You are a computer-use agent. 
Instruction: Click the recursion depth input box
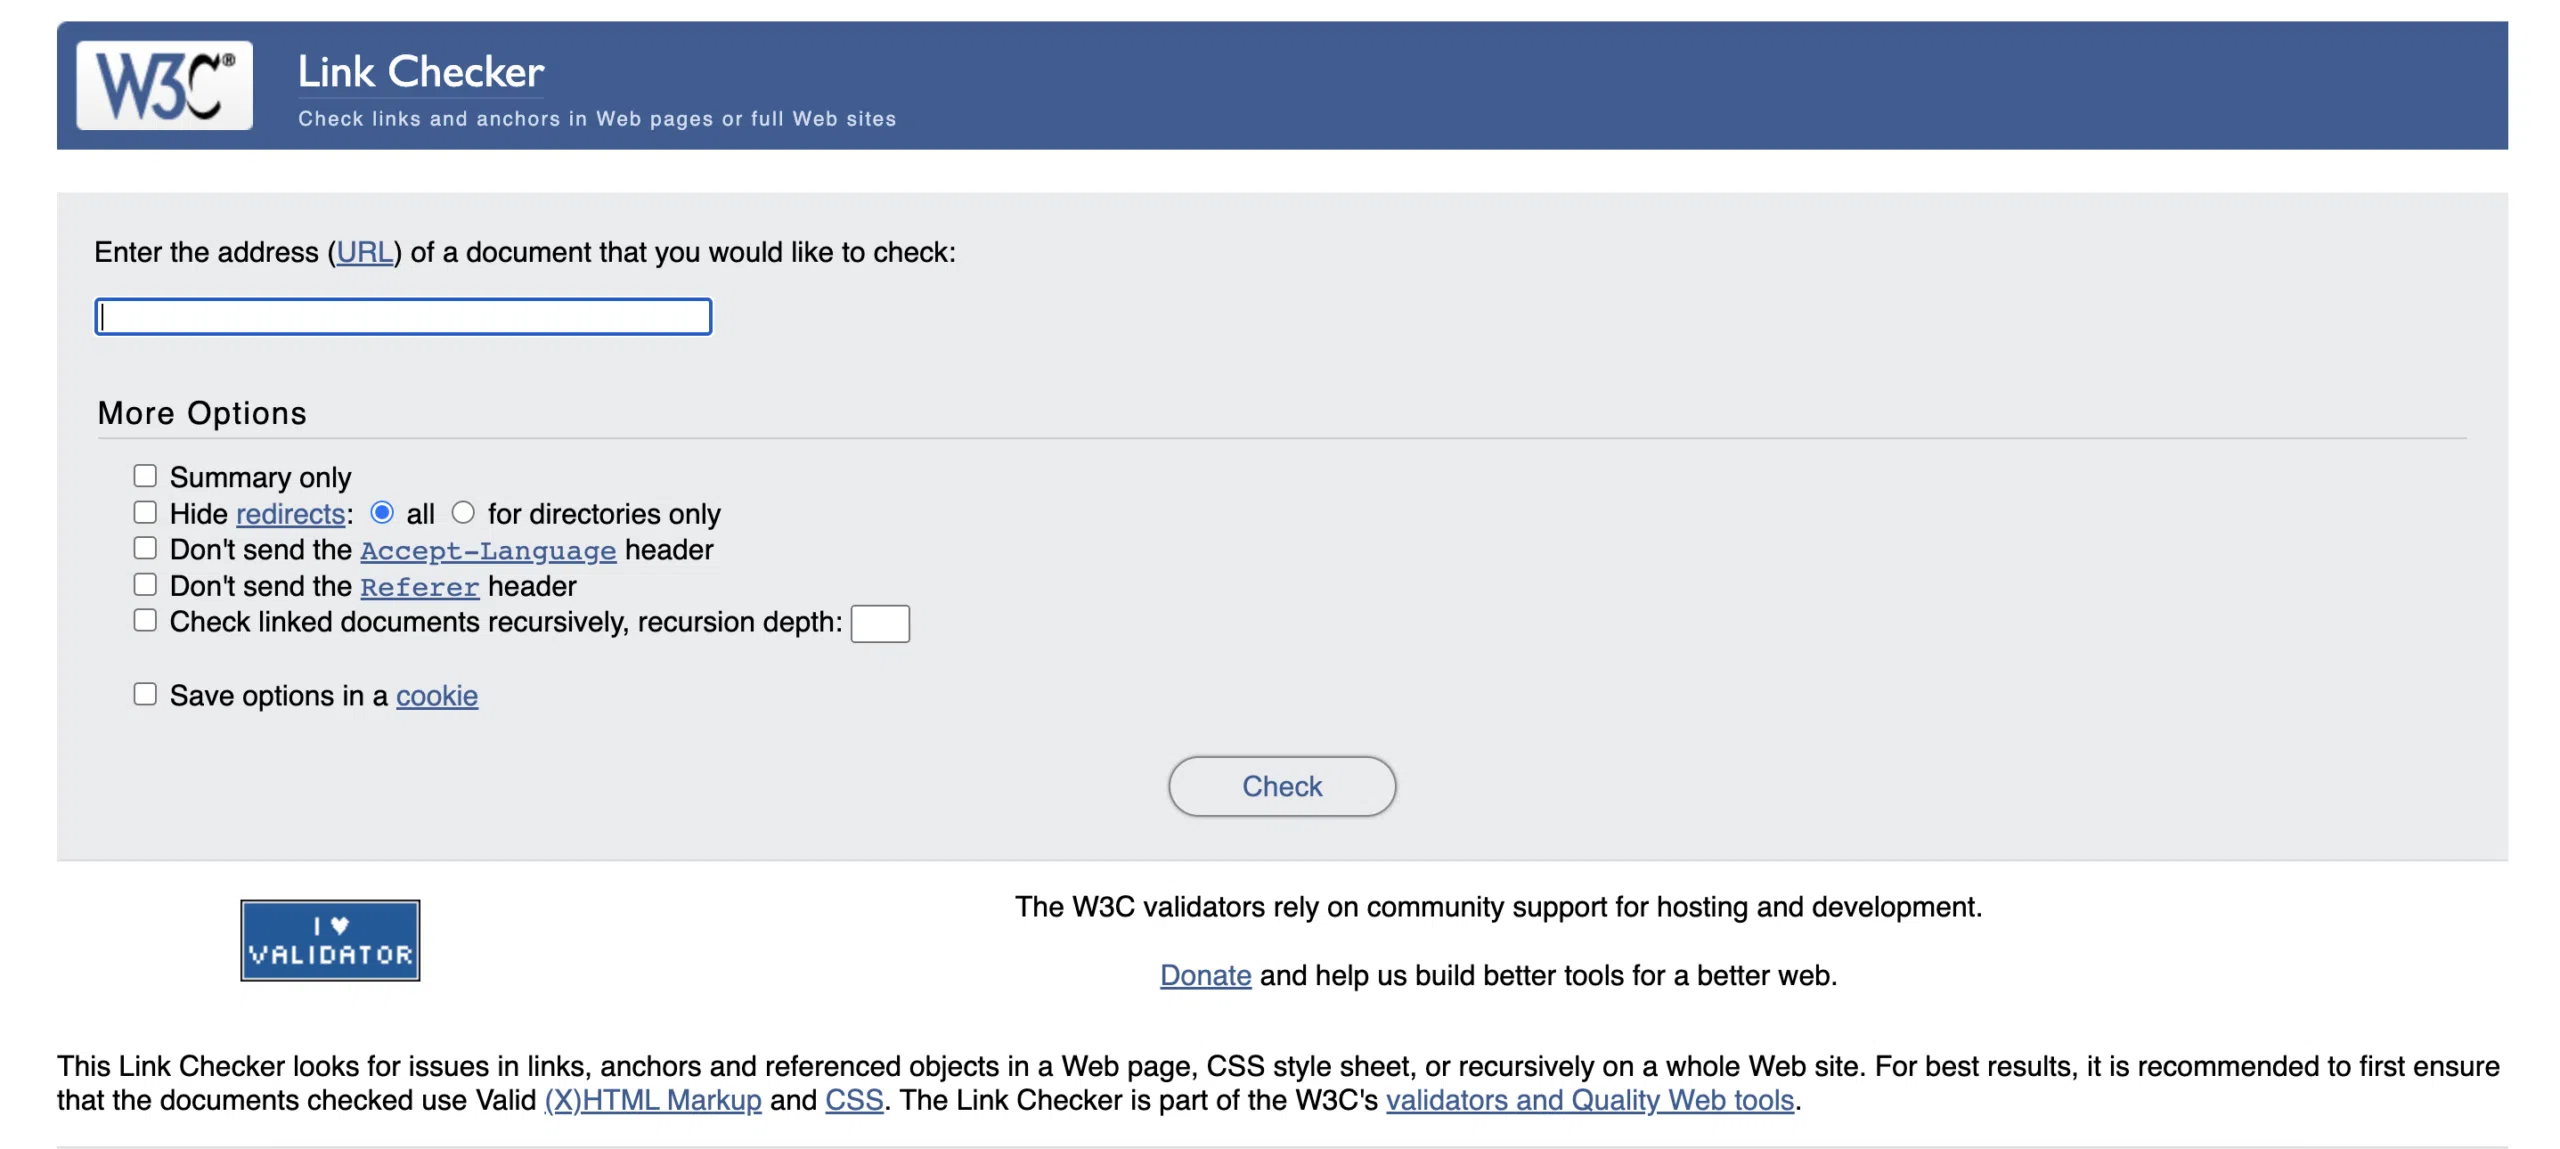[878, 623]
